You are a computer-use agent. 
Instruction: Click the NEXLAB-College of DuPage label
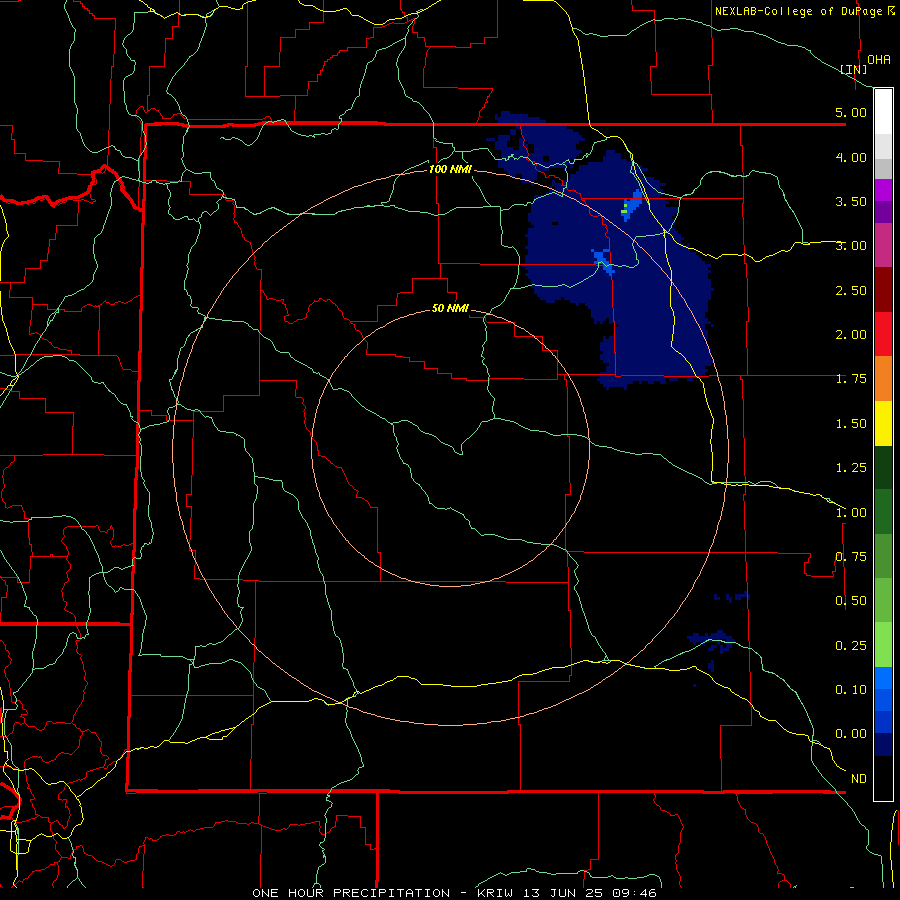[x=798, y=11]
